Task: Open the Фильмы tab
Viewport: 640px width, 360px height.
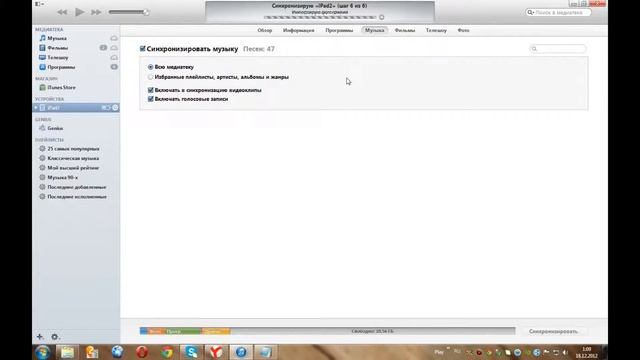Action: coord(404,30)
